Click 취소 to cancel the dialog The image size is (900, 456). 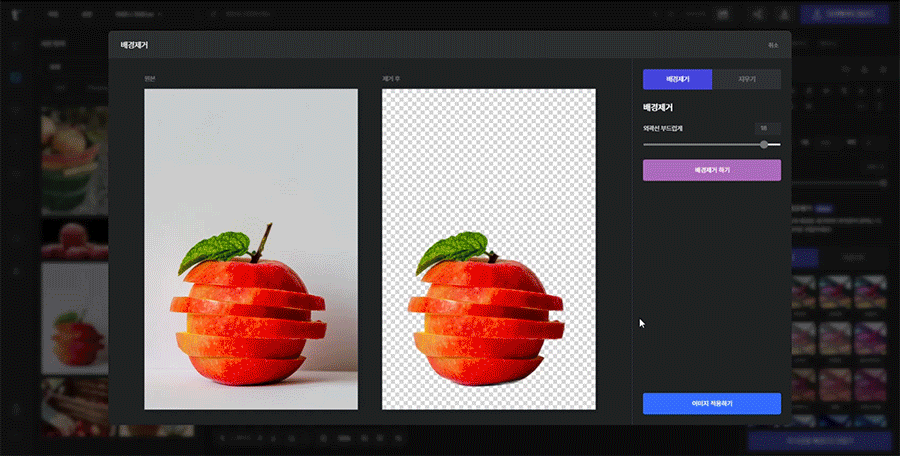(x=772, y=45)
